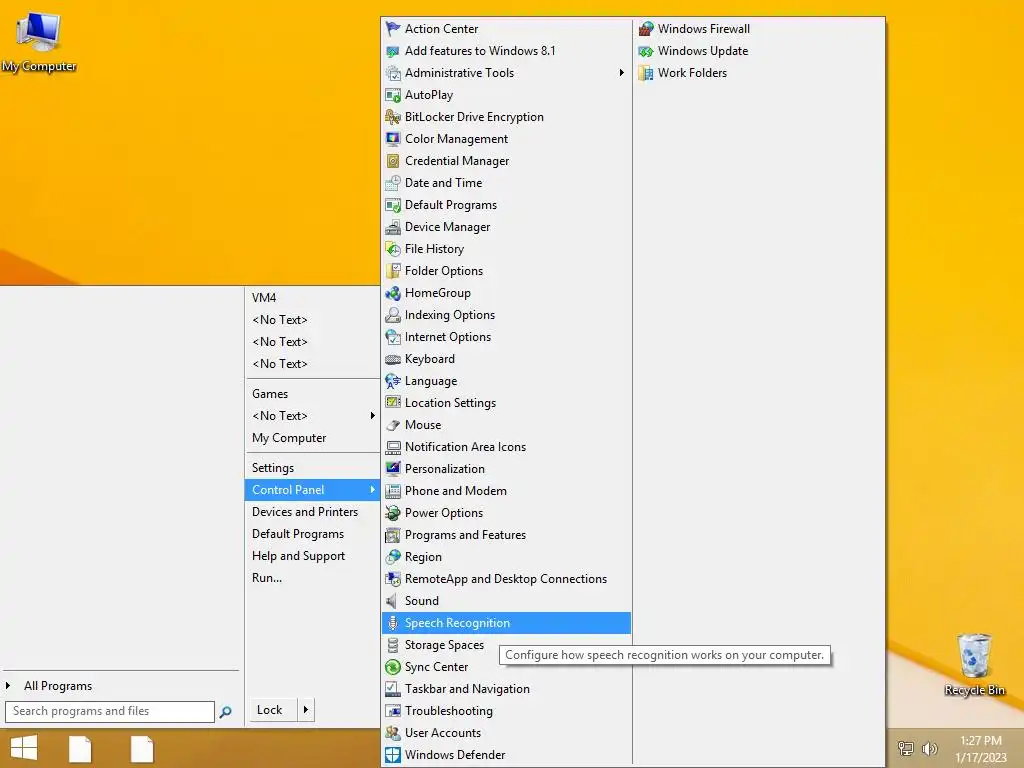This screenshot has height=768, width=1024.
Task: Open Settings in Start menu
Action: click(312, 468)
